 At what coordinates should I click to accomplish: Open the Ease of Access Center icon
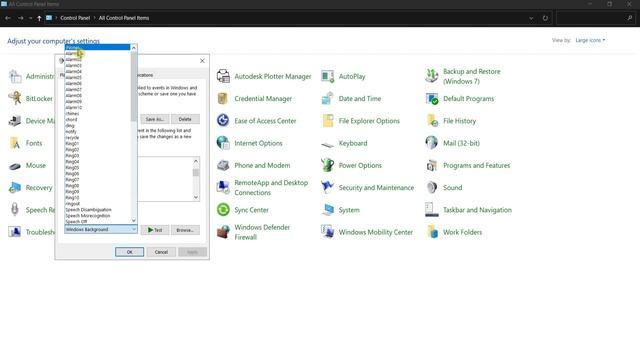[223, 121]
